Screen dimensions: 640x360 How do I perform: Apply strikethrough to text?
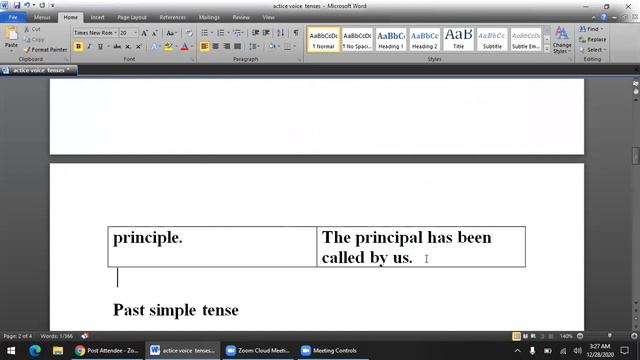[117, 47]
